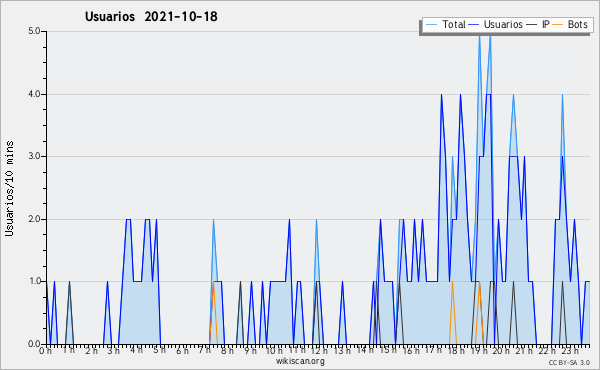Click the "13 h" hour label
Viewport: 600px width, 370px height.
342,351
